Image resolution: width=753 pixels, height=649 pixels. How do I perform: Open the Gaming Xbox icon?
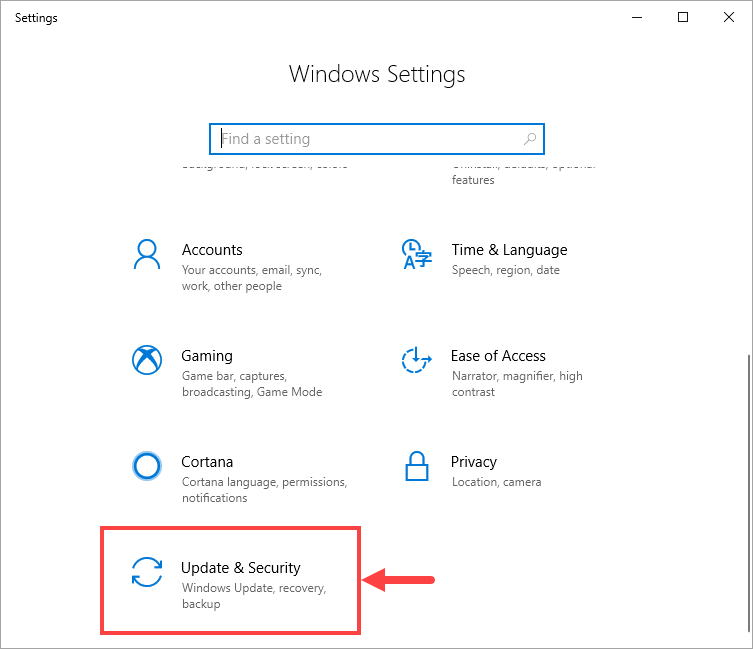coord(147,360)
